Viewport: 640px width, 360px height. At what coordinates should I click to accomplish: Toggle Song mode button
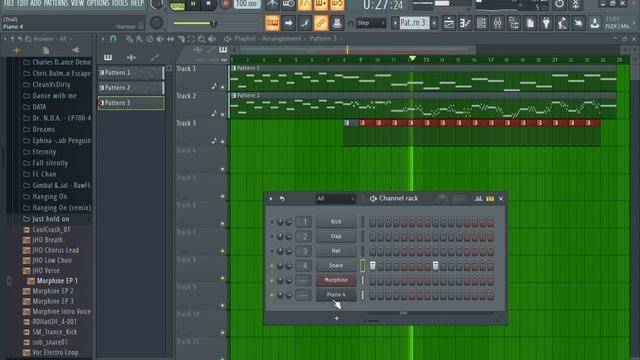(177, 5)
